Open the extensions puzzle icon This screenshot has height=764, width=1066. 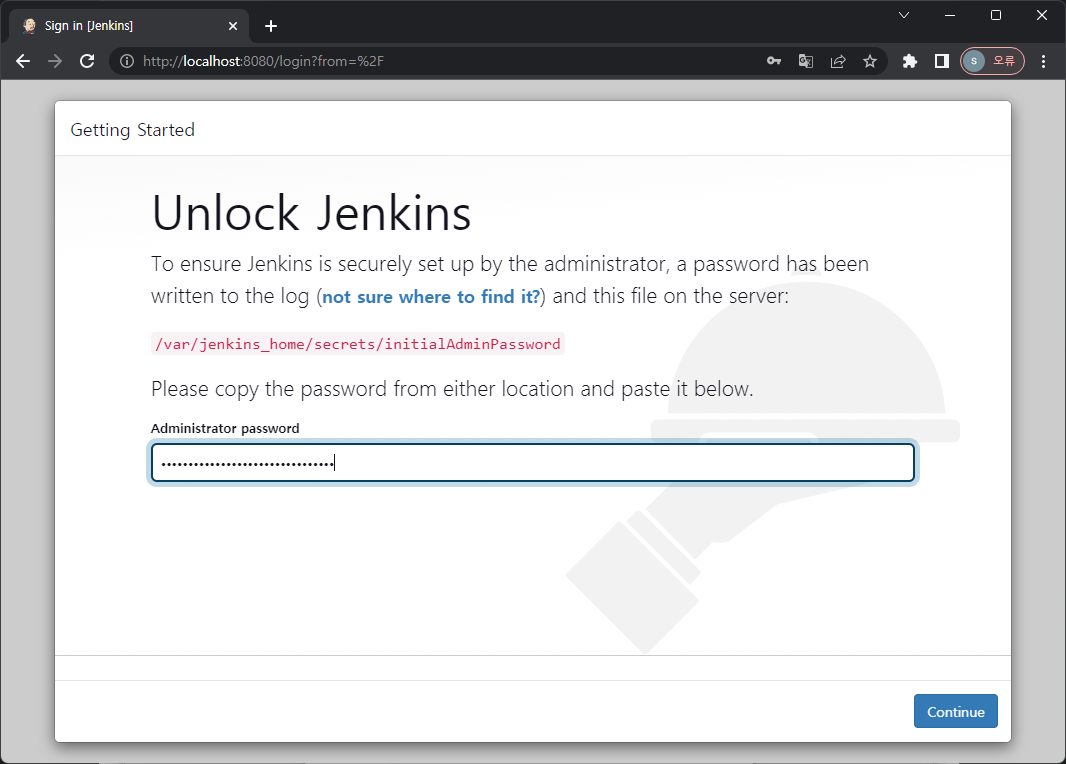[910, 61]
